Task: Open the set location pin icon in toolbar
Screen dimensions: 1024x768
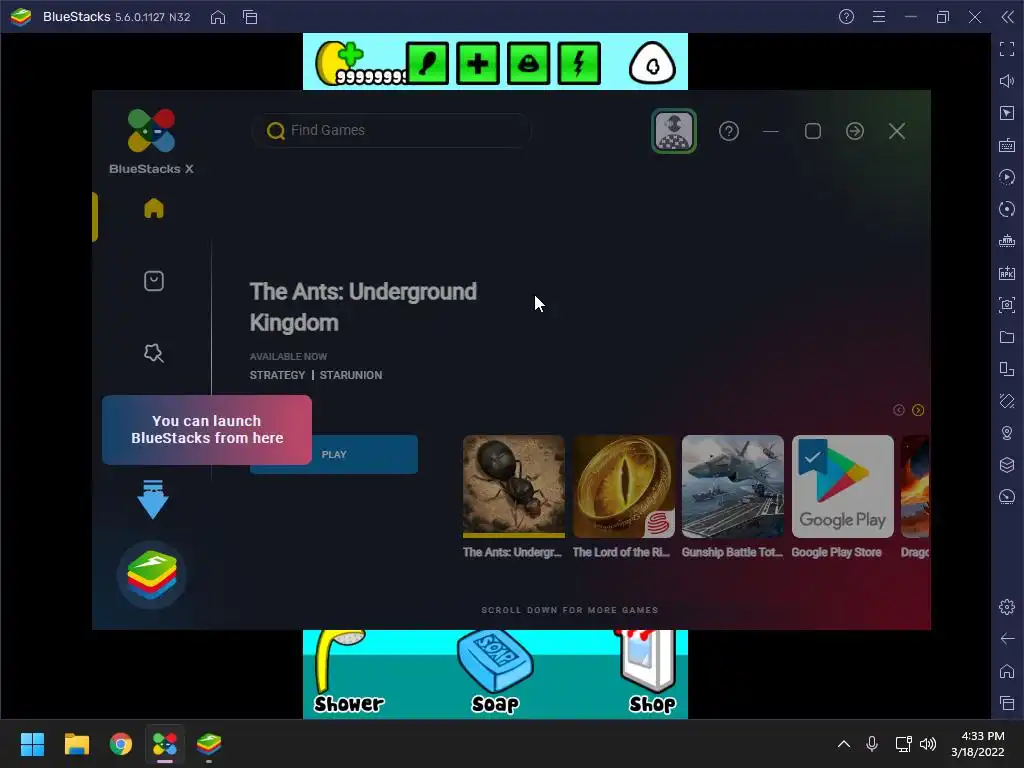Action: [1007, 433]
